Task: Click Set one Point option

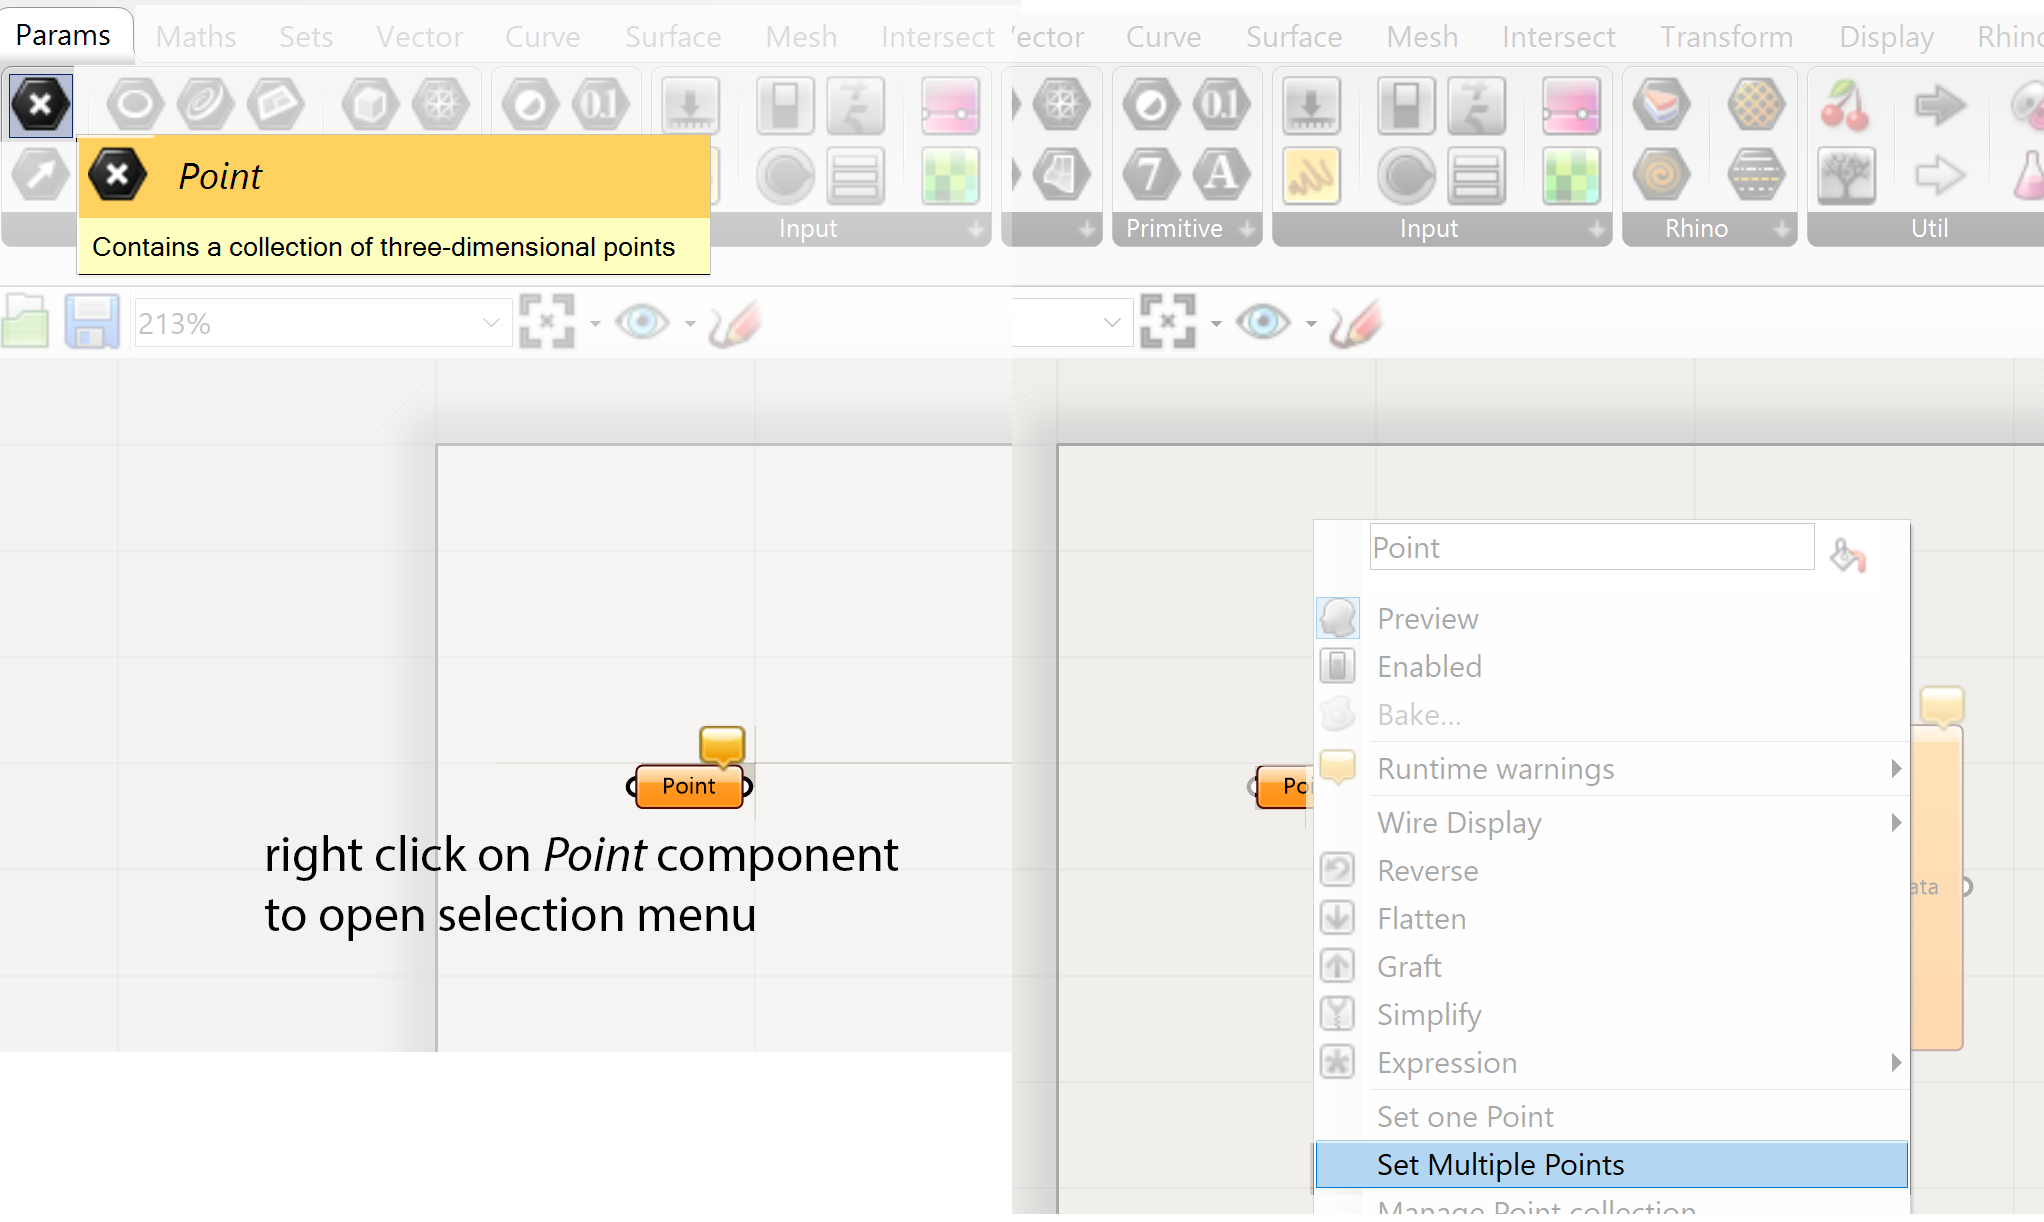Action: click(1465, 1117)
